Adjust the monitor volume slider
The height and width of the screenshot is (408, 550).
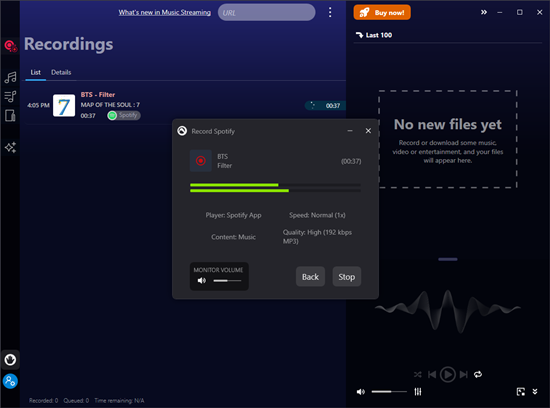(227, 281)
